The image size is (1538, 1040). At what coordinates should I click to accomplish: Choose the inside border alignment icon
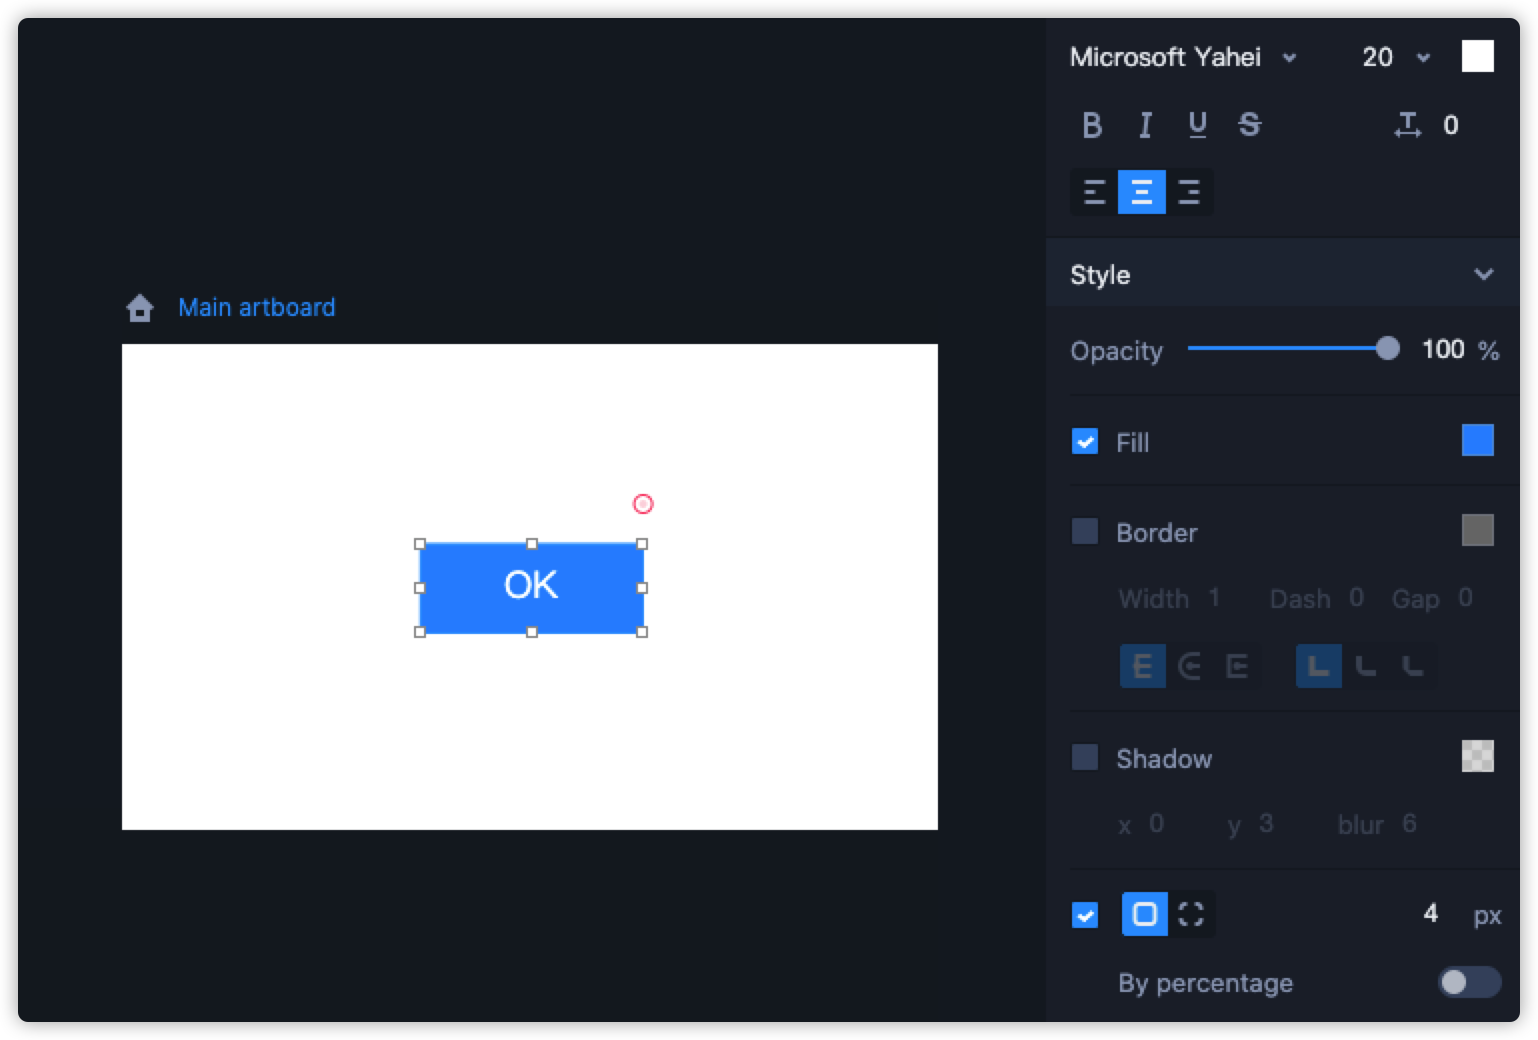(x=1190, y=666)
